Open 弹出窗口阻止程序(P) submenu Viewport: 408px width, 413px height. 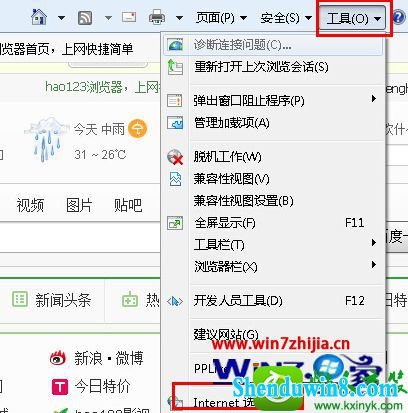(x=273, y=100)
